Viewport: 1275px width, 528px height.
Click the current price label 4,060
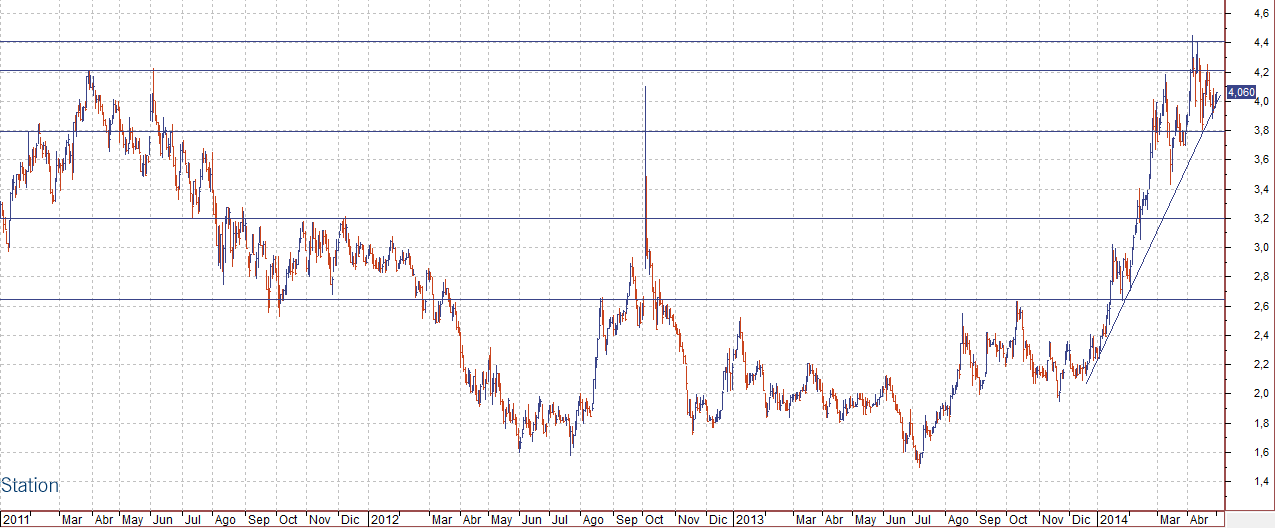click(1241, 92)
